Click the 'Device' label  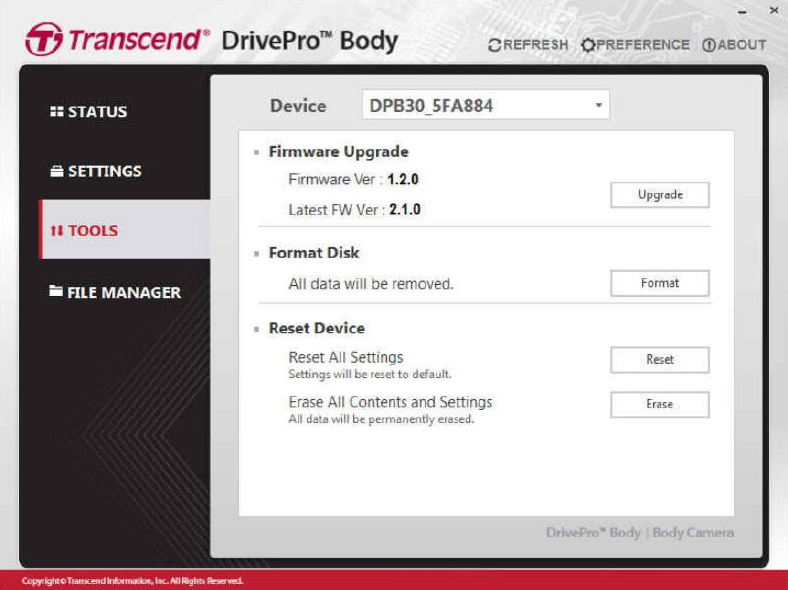tap(298, 106)
